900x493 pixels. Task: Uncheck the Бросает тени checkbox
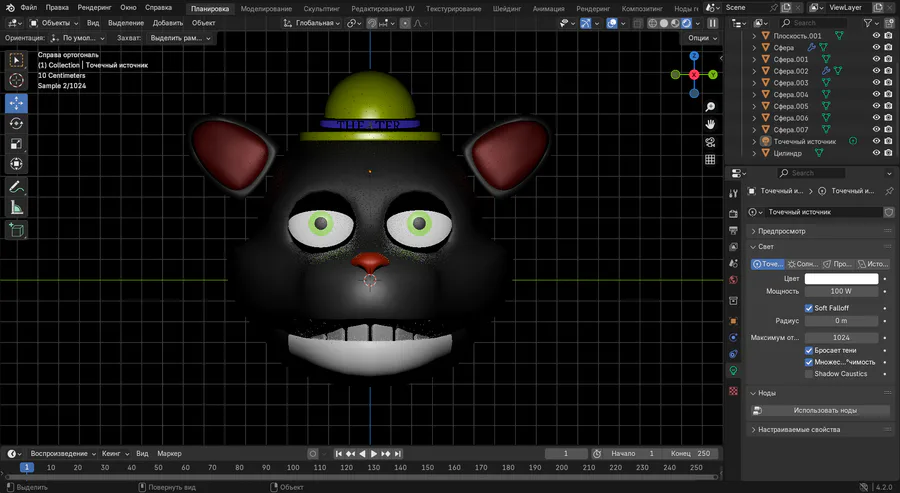(809, 350)
